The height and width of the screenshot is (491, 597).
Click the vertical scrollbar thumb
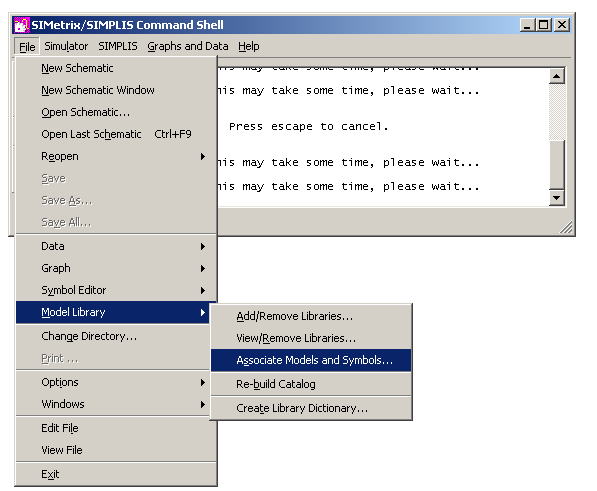click(x=557, y=164)
